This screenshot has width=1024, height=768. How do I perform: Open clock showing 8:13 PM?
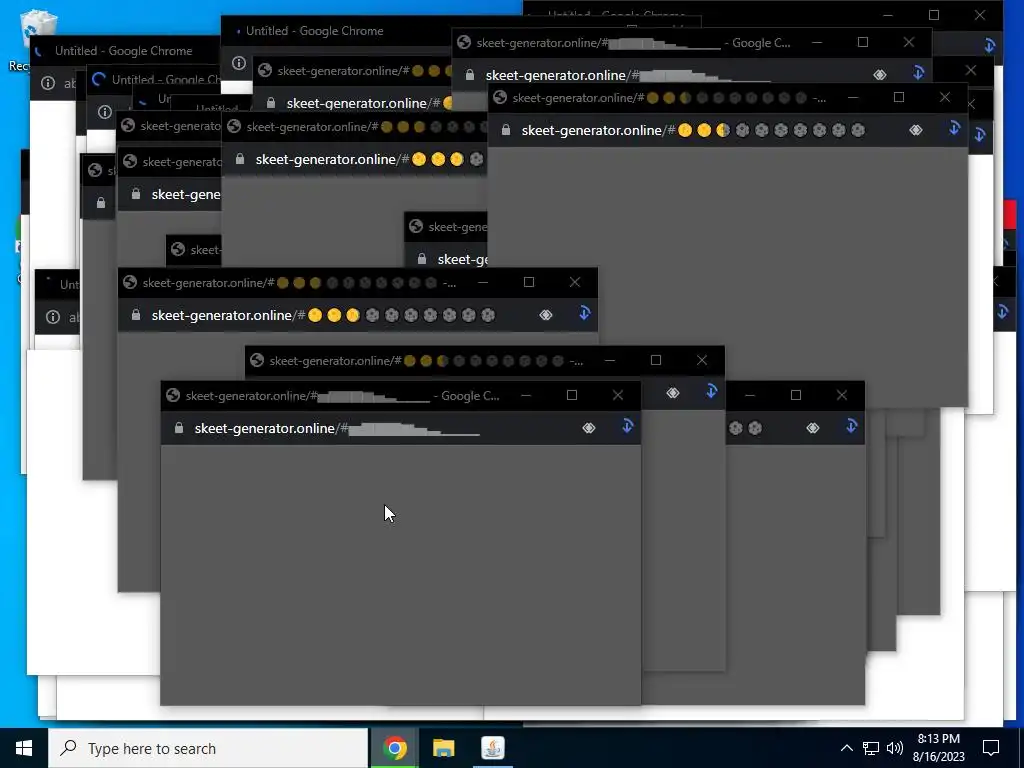[938, 748]
